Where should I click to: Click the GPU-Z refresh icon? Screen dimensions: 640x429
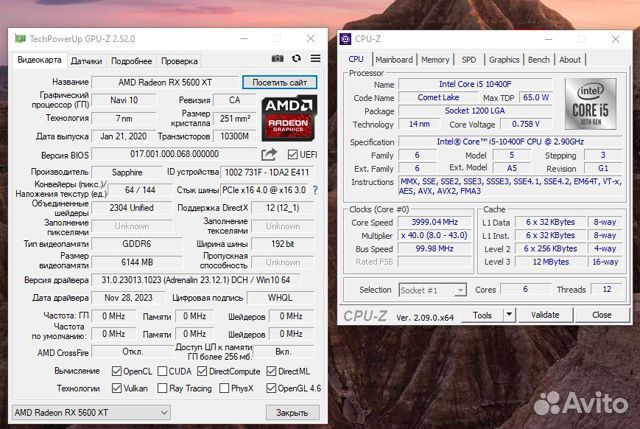click(x=296, y=60)
